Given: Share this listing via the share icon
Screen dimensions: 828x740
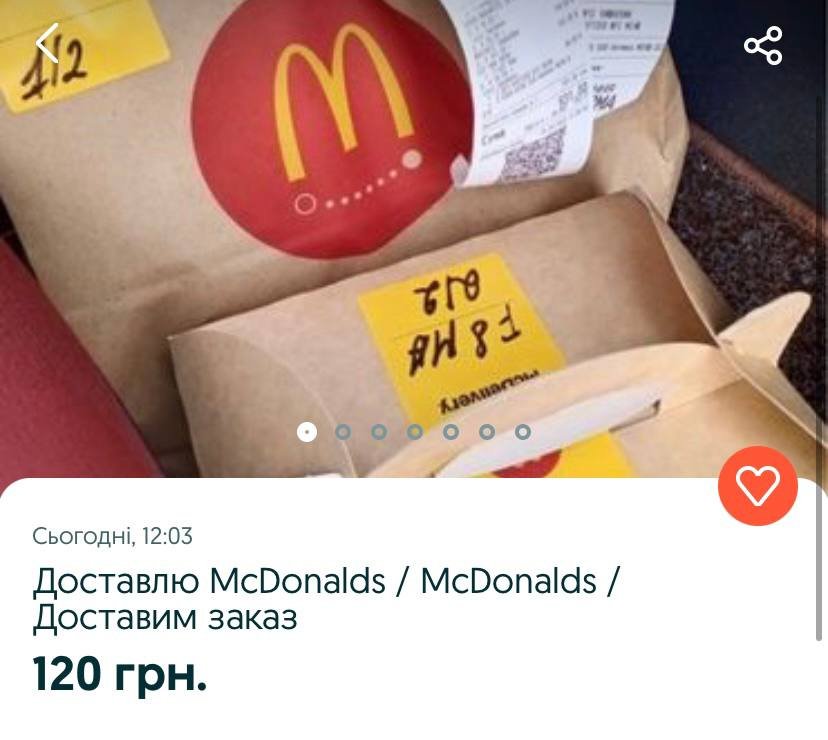Looking at the screenshot, I should click(x=763, y=45).
